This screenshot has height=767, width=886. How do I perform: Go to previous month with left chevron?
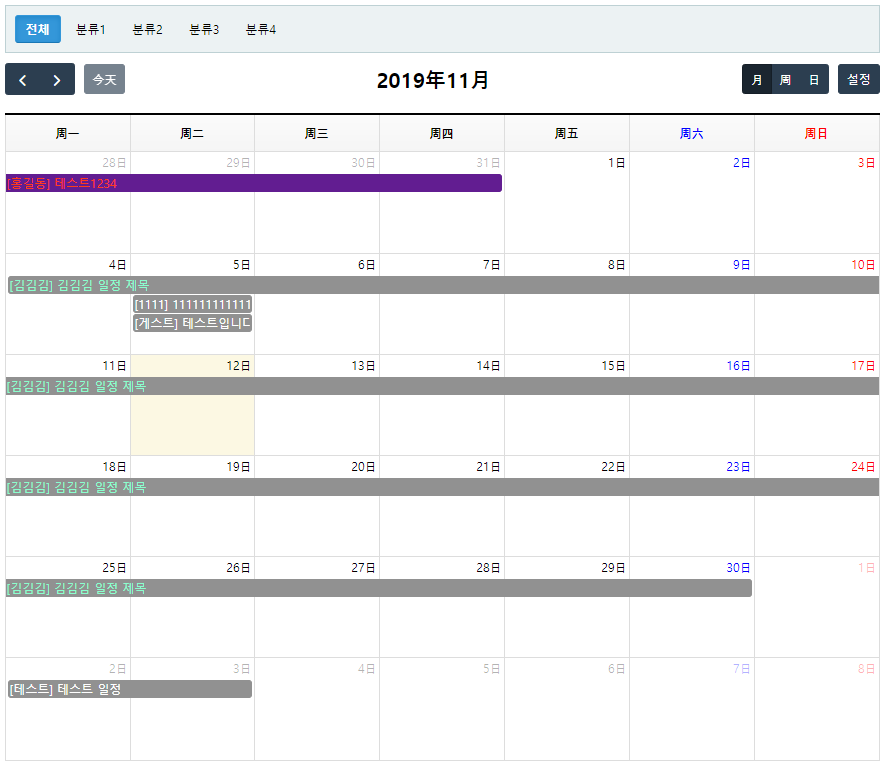coord(23,80)
